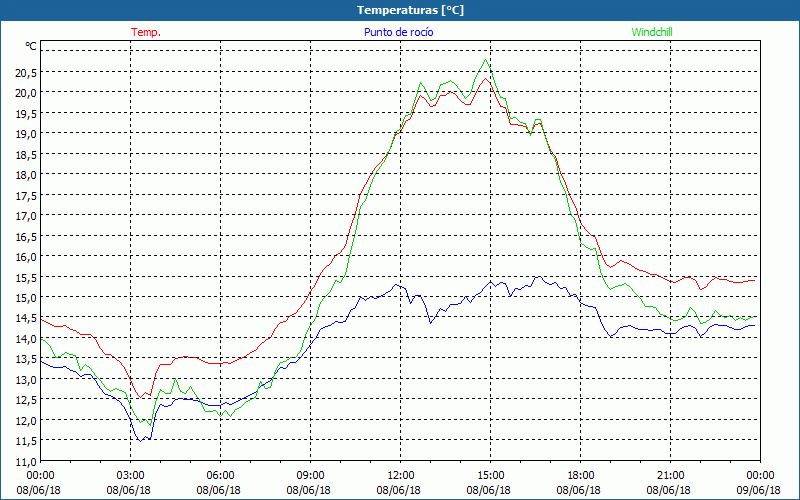Click the 13,5 y-axis value
The width and height of the screenshot is (800, 500).
pos(26,359)
